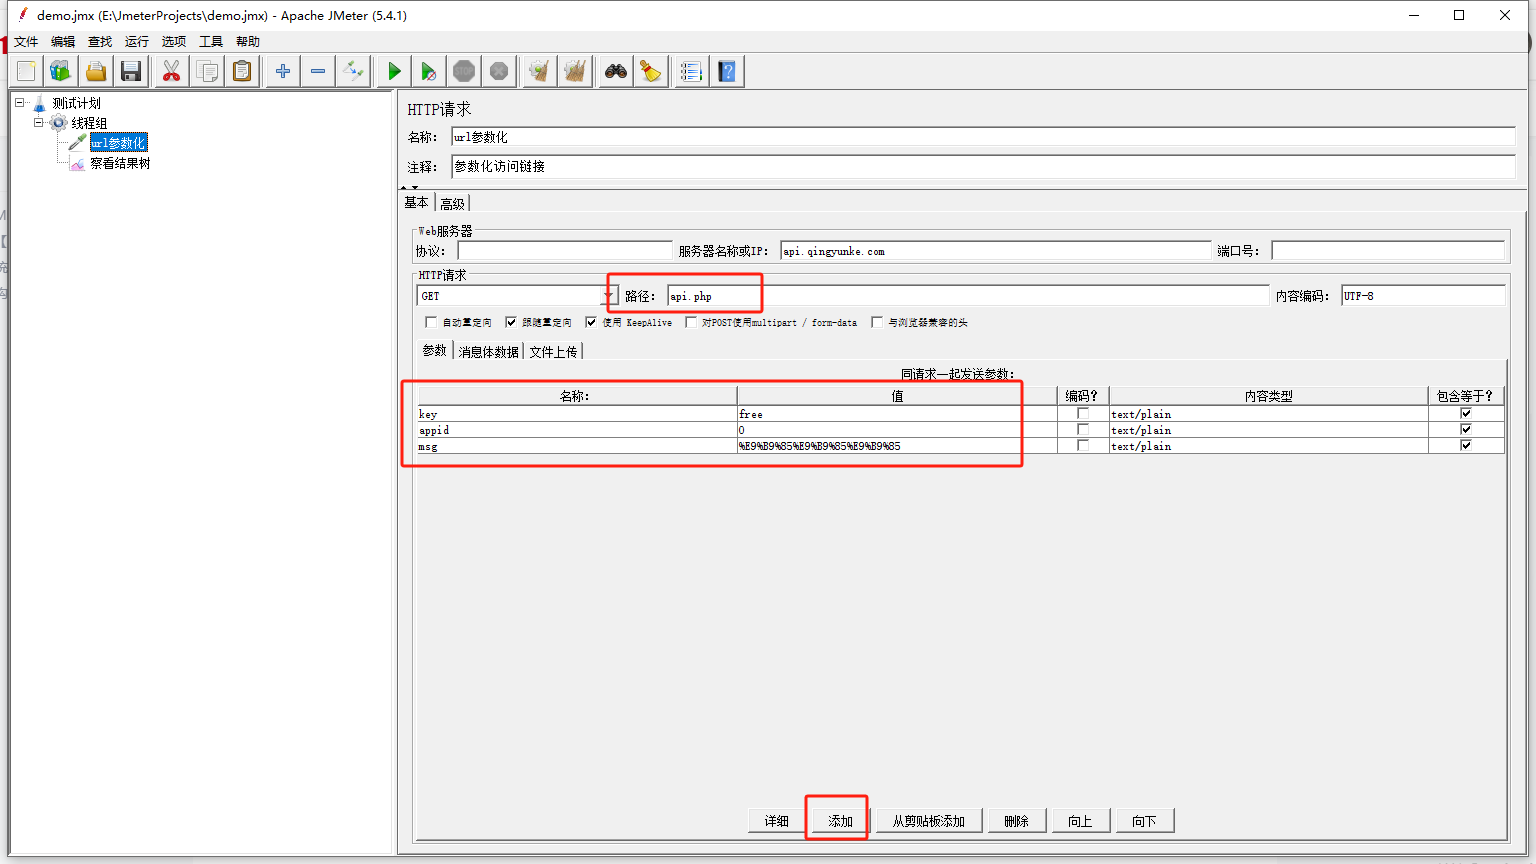Uncheck 包含等于 box in key row

click(1466, 413)
